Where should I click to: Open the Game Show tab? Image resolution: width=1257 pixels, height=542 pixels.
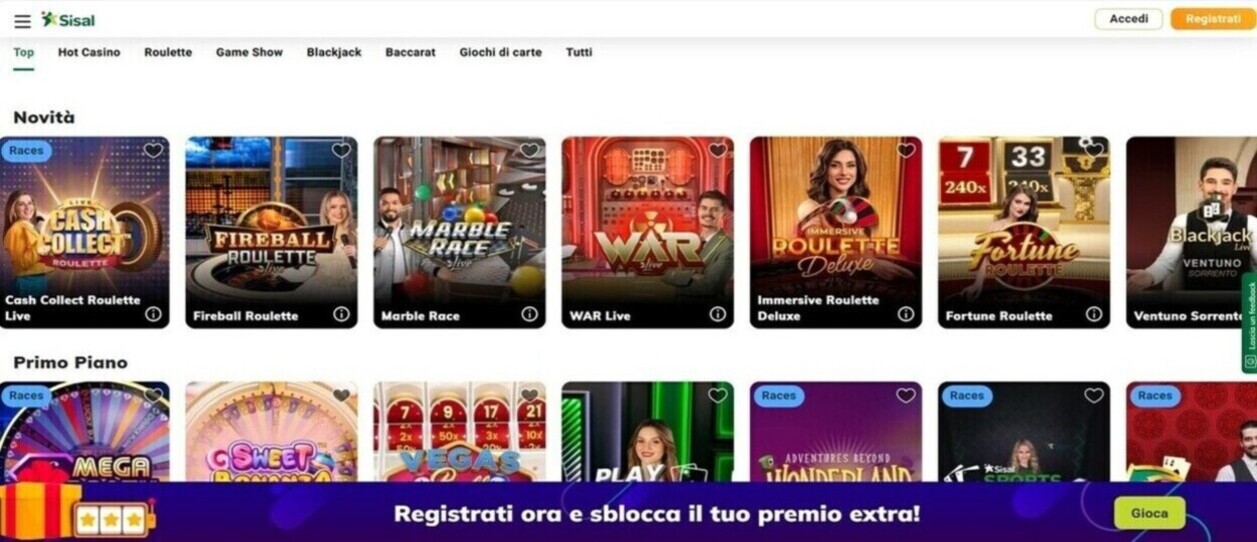(249, 52)
